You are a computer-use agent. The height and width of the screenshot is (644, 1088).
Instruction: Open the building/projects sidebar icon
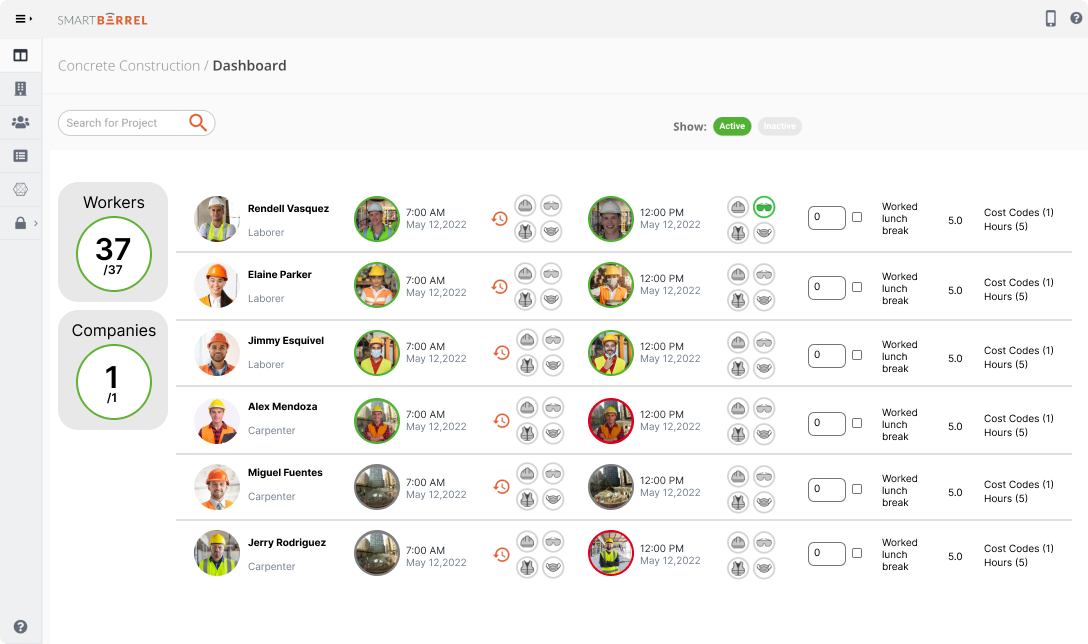(x=20, y=89)
